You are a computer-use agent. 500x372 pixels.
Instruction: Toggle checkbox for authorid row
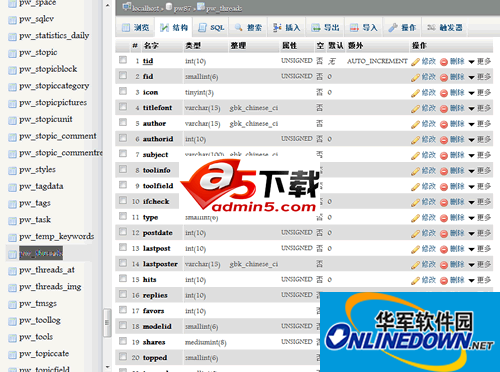[x=123, y=138]
